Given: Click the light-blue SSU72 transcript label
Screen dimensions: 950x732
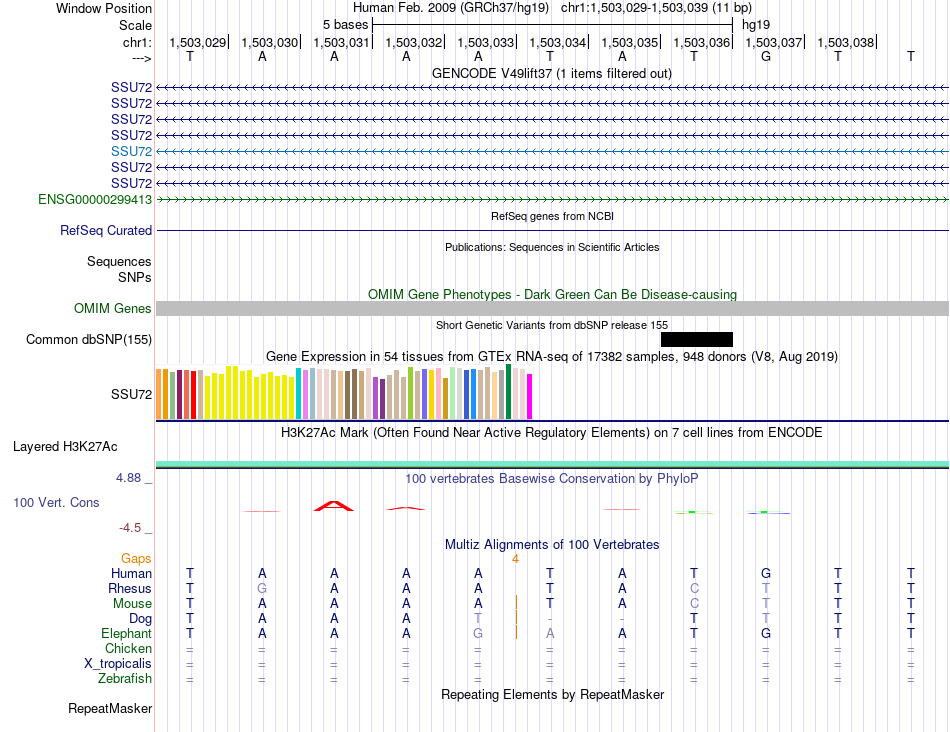Looking at the screenshot, I should (131, 151).
